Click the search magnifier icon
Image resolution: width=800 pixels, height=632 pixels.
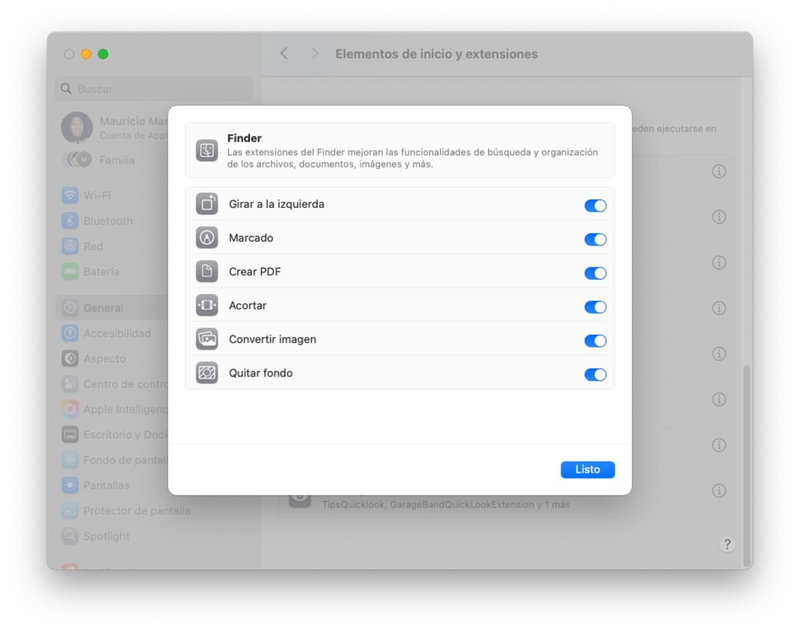[66, 89]
